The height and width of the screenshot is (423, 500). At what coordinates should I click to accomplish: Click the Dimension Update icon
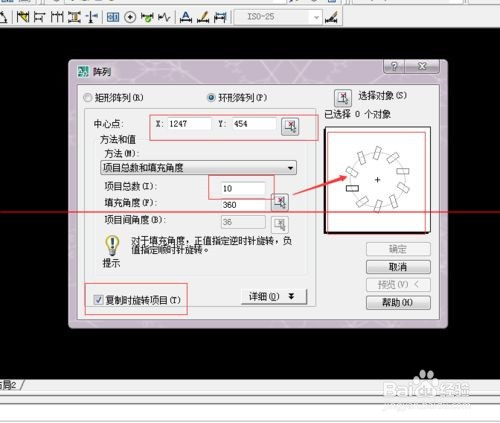220,17
